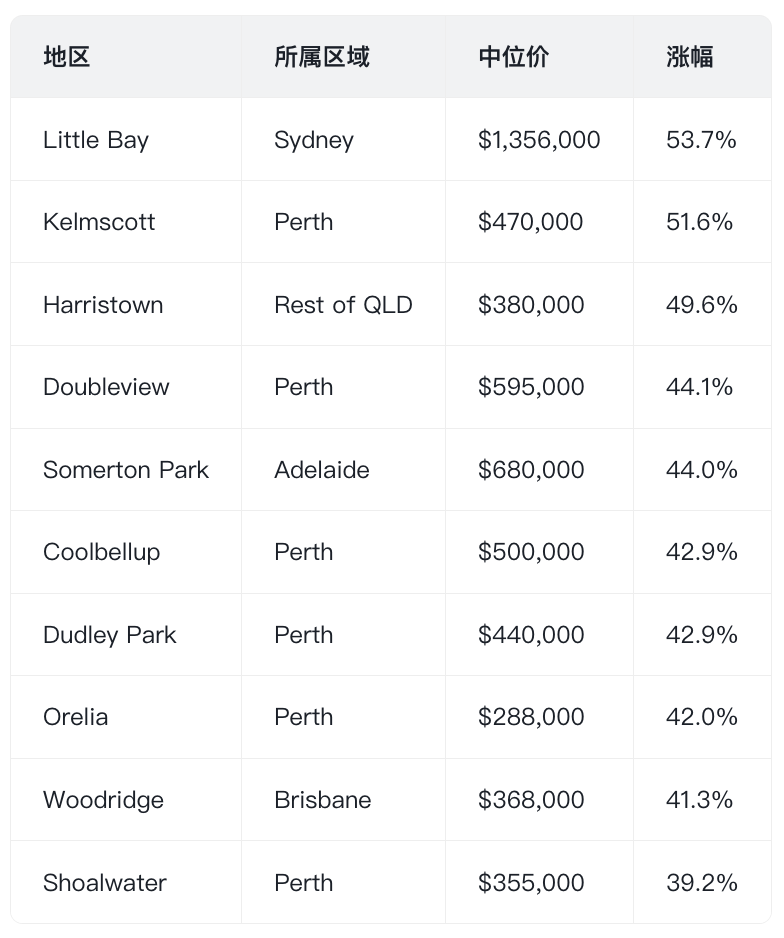Click the 涨幅 column header
This screenshot has width=784, height=938.
690,57
